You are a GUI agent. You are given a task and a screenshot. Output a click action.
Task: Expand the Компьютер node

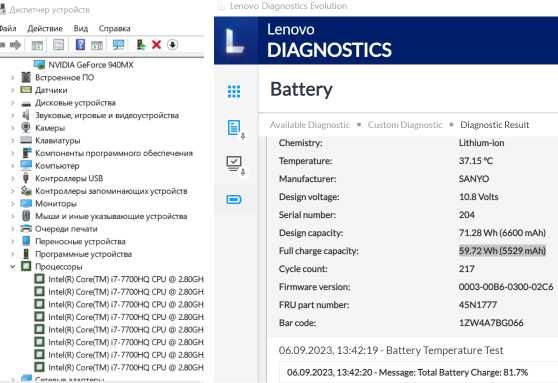click(x=12, y=166)
